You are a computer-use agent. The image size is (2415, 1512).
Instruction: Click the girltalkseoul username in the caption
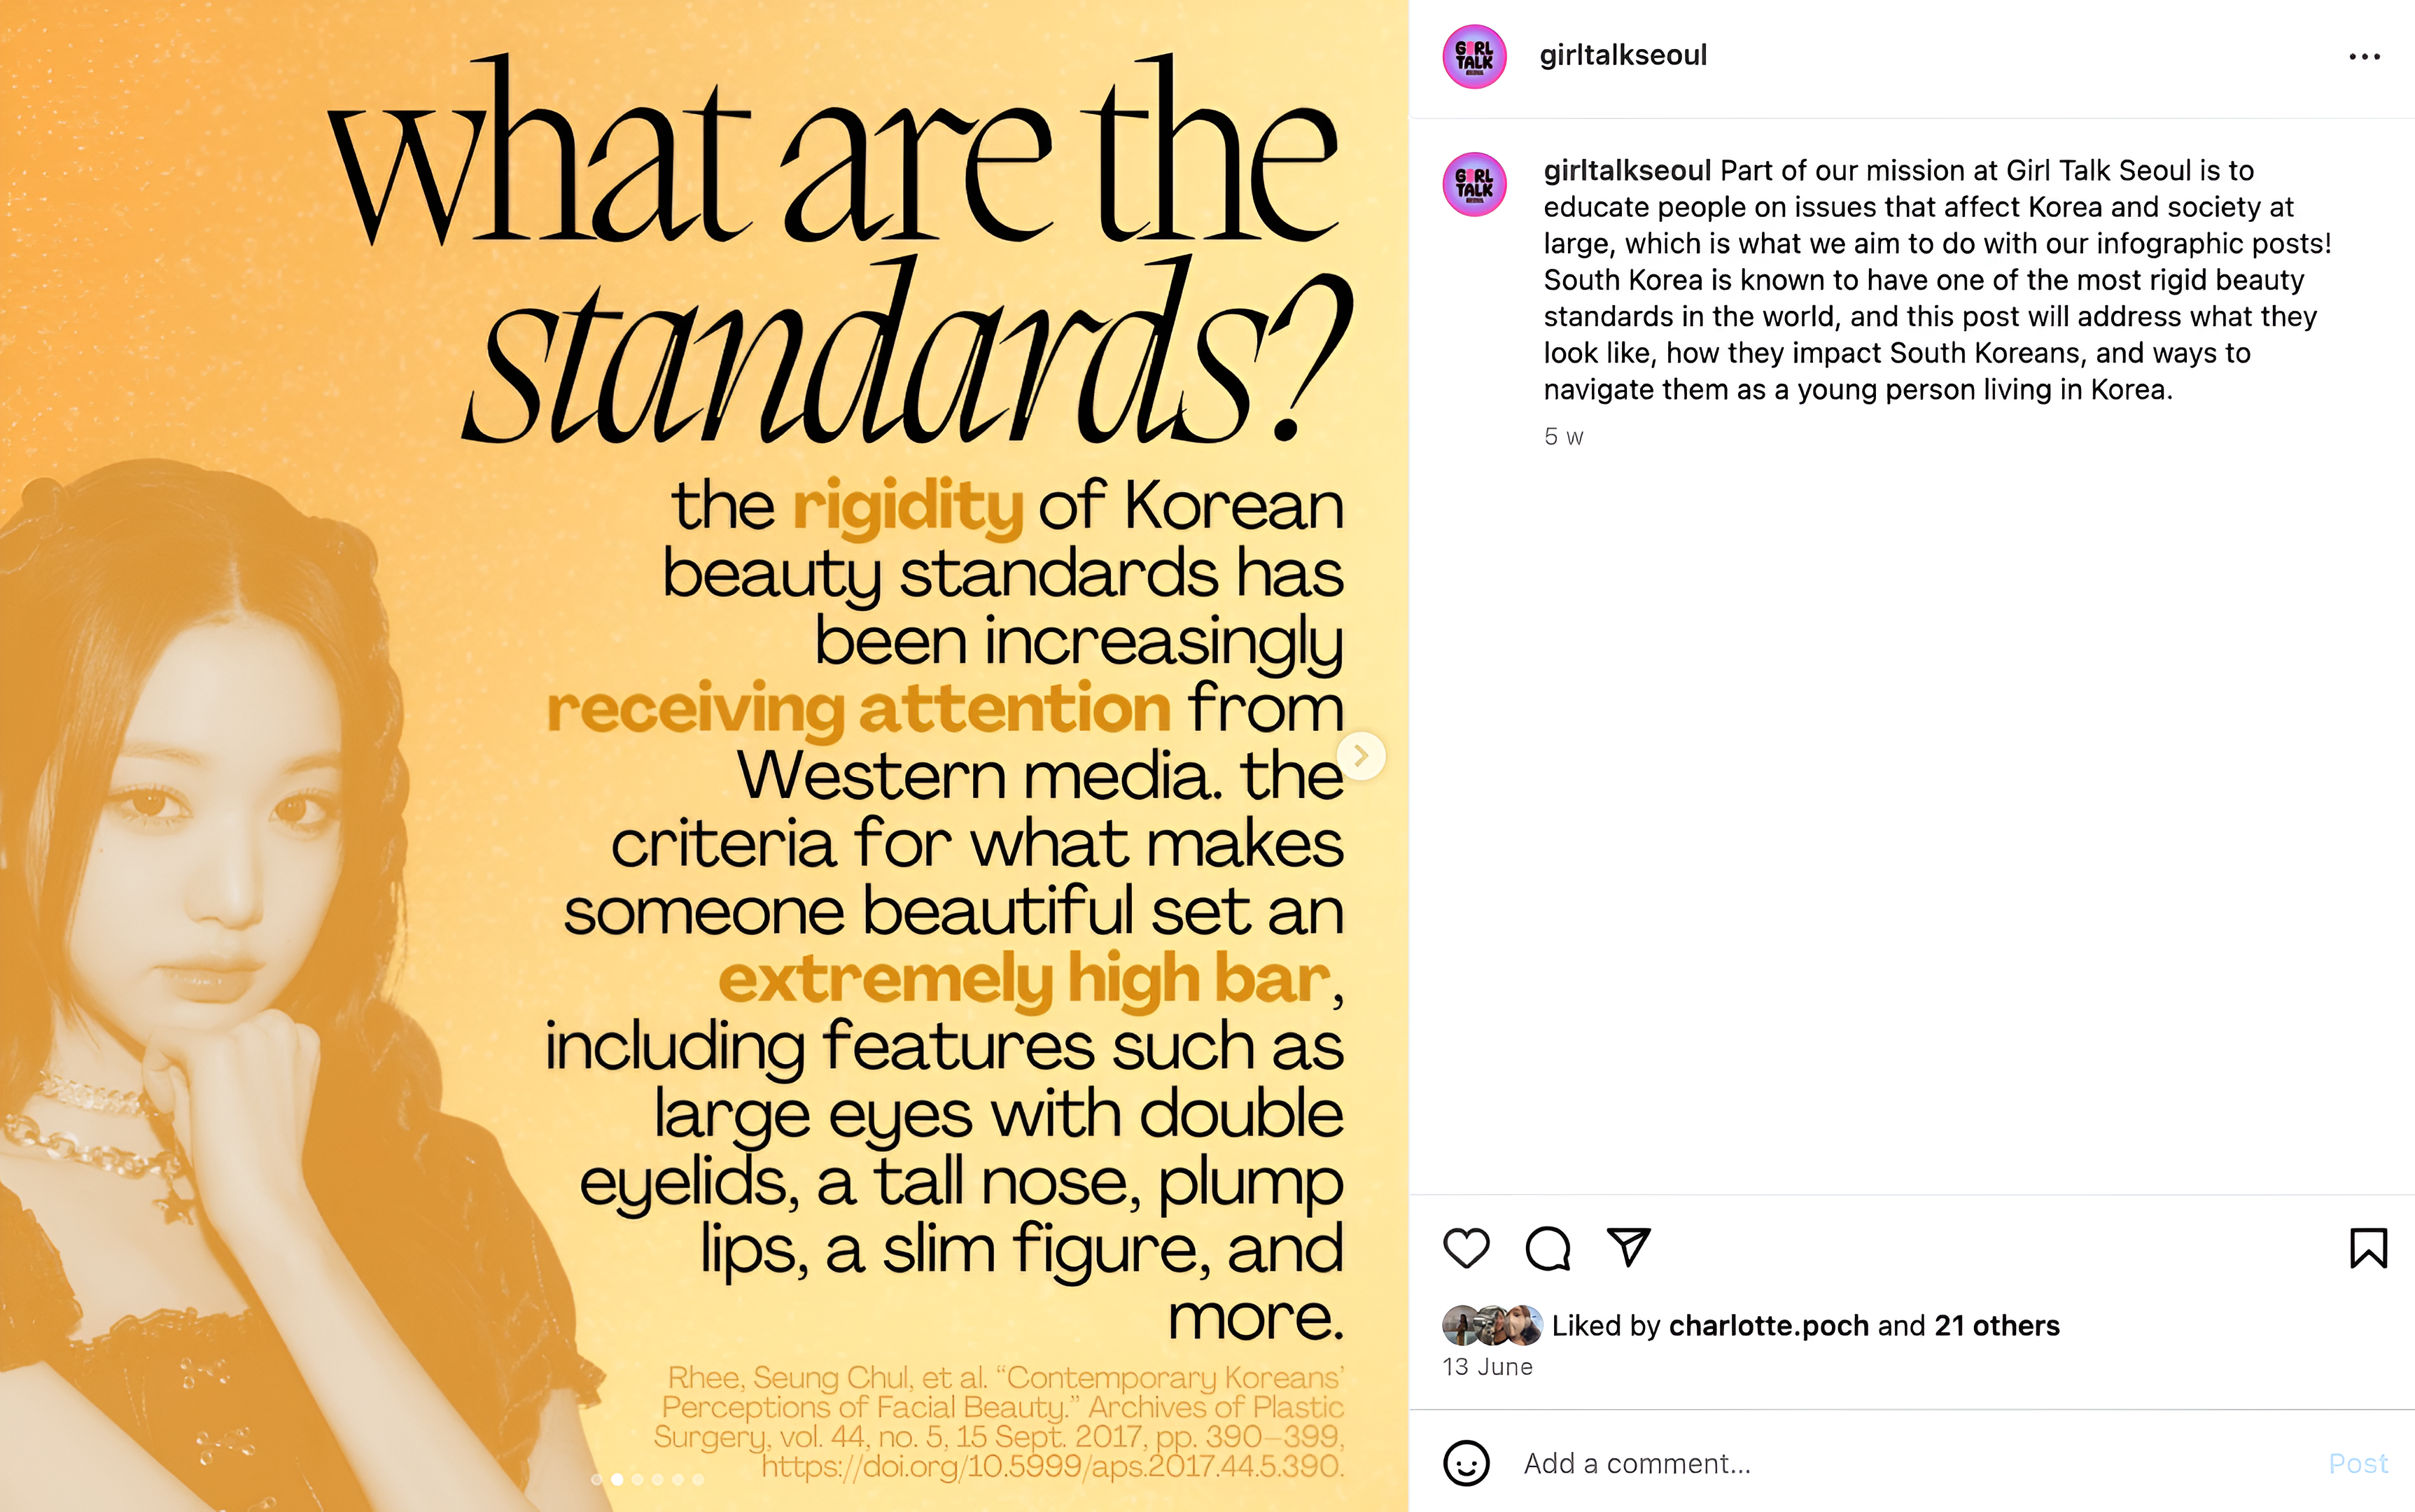coord(1627,171)
